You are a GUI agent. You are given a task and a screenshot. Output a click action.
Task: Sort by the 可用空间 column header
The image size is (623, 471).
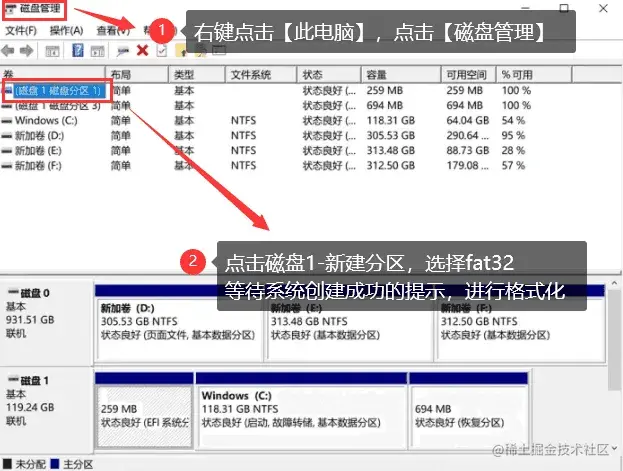coord(468,74)
